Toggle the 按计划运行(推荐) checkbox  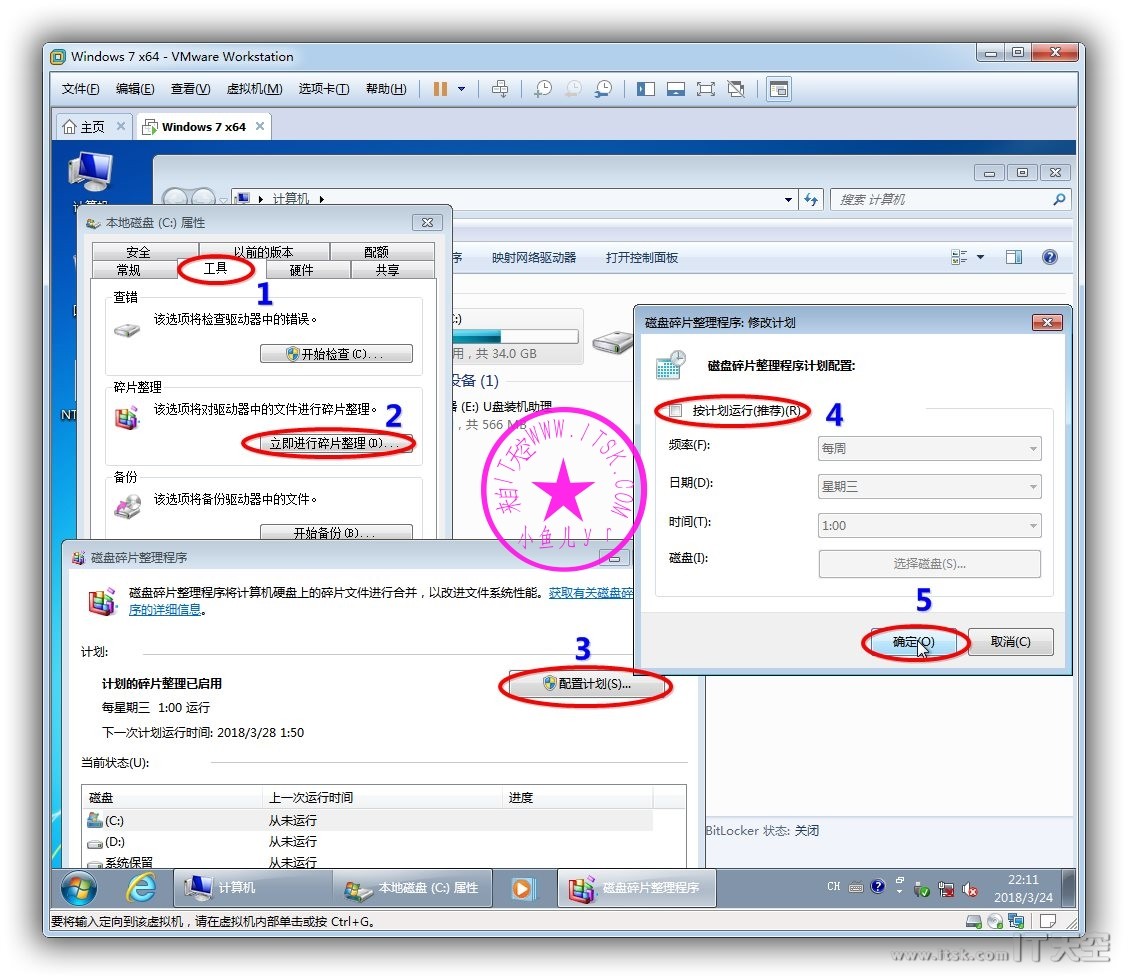[675, 411]
